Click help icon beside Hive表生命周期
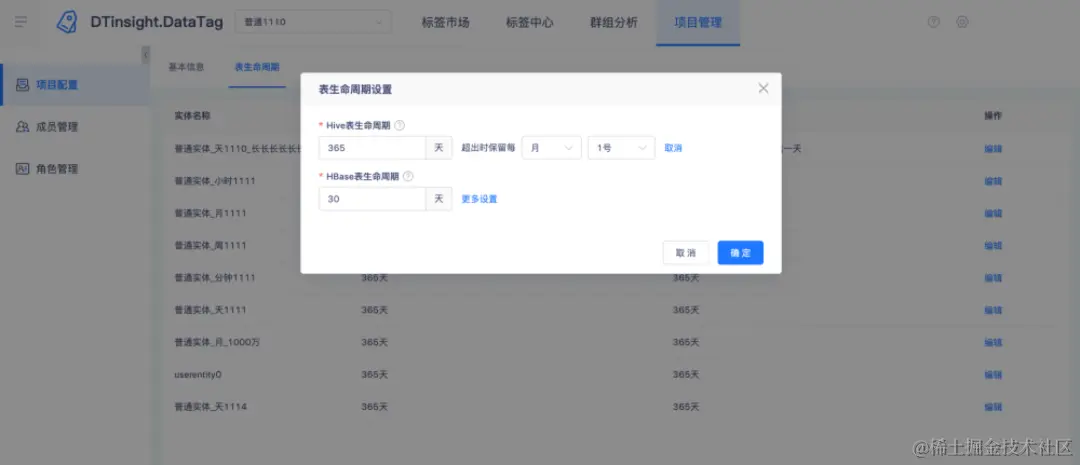Image resolution: width=1080 pixels, height=465 pixels. point(399,125)
